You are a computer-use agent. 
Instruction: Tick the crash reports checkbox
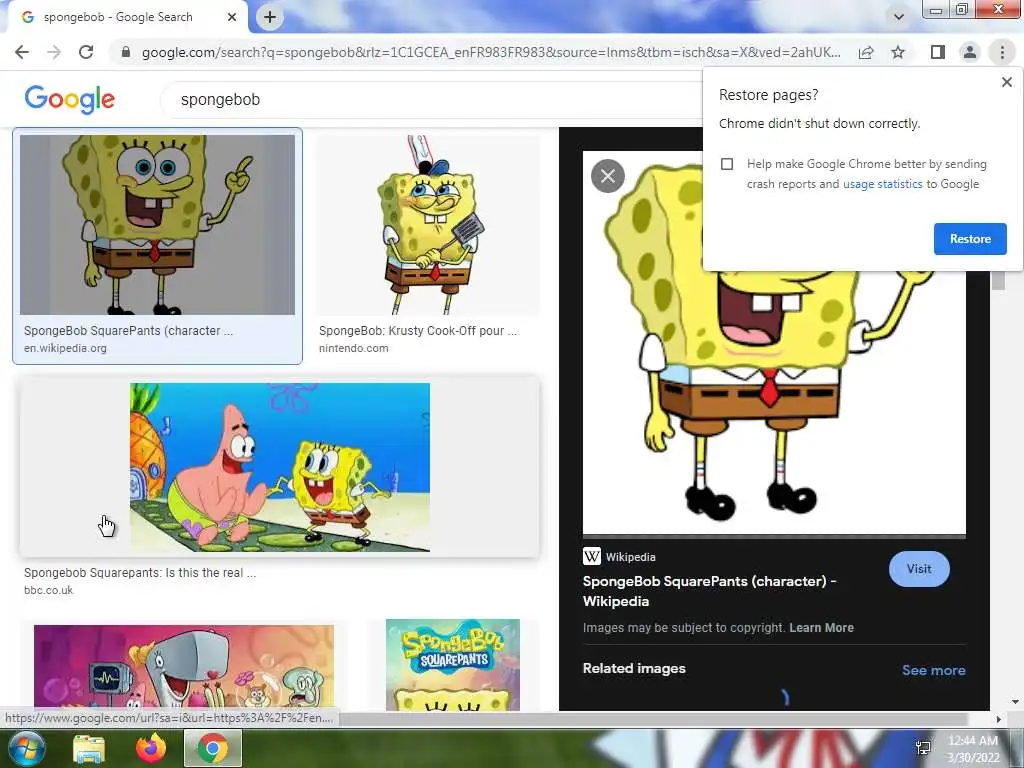727,164
